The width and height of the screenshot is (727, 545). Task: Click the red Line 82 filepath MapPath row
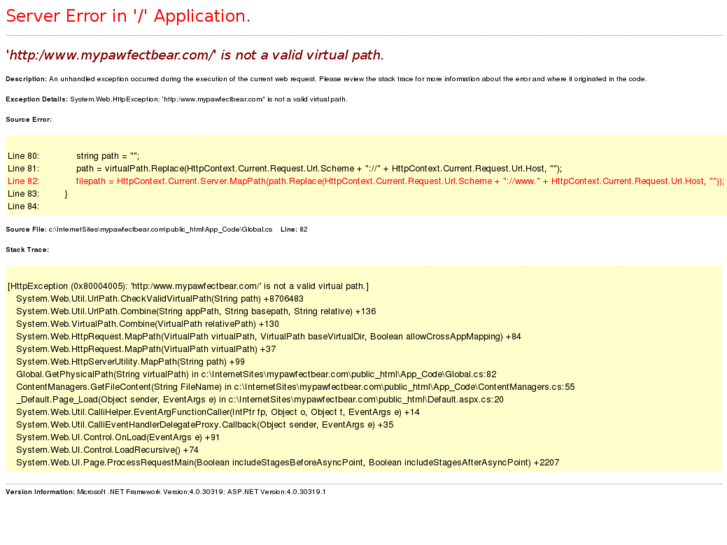click(x=365, y=181)
